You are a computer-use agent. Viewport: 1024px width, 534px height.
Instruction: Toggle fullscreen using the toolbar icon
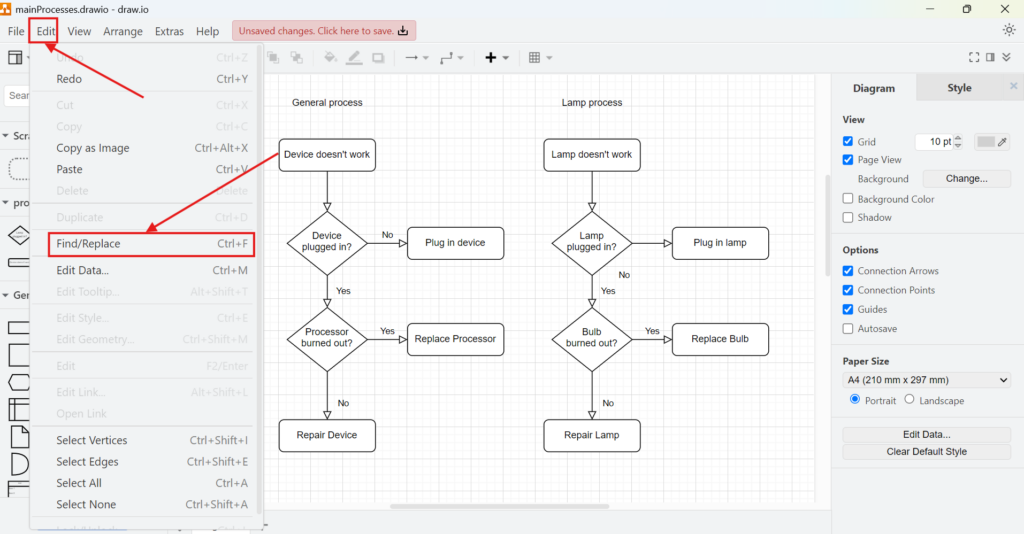click(x=975, y=58)
